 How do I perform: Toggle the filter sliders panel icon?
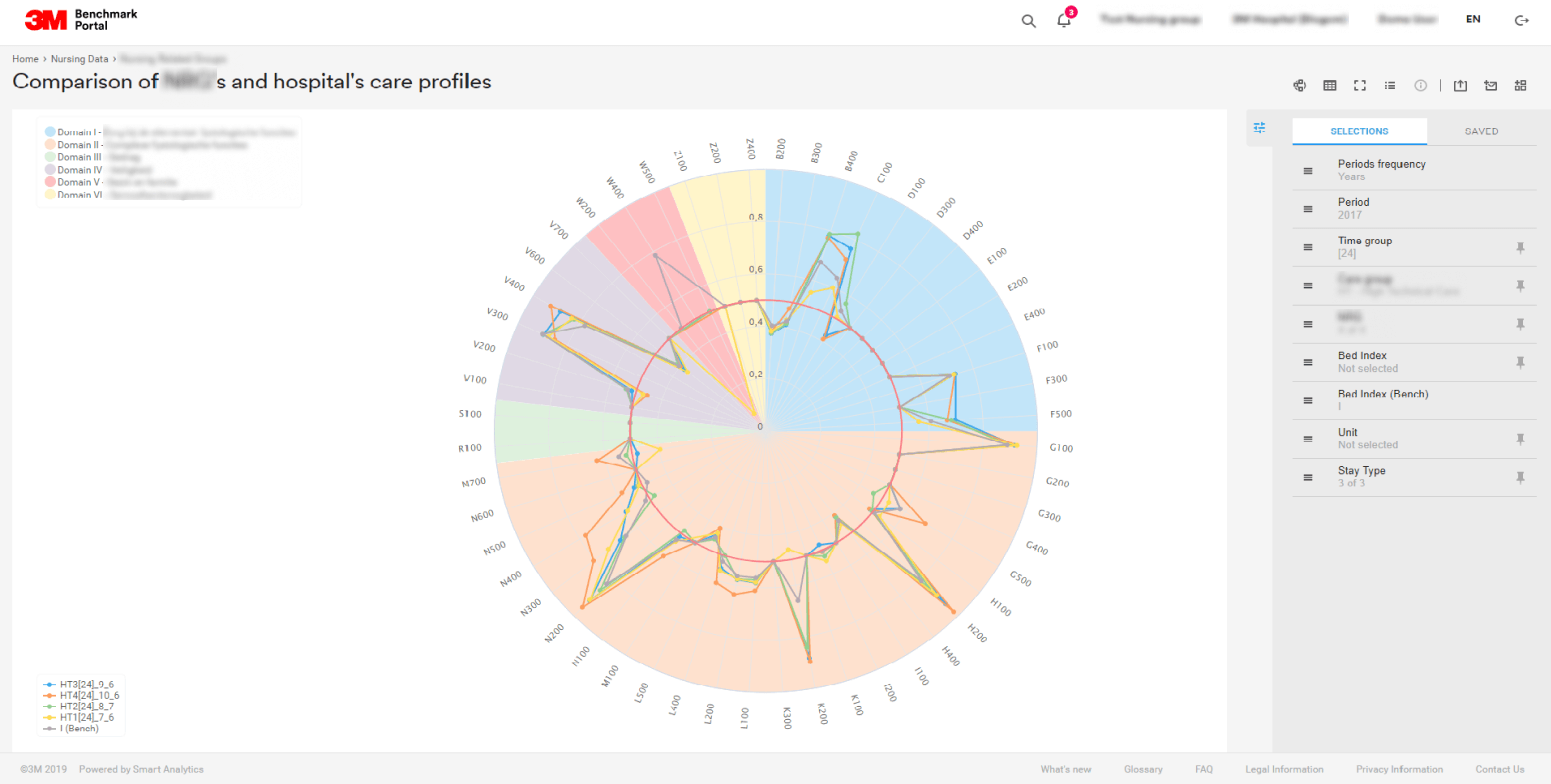pyautogui.click(x=1259, y=128)
